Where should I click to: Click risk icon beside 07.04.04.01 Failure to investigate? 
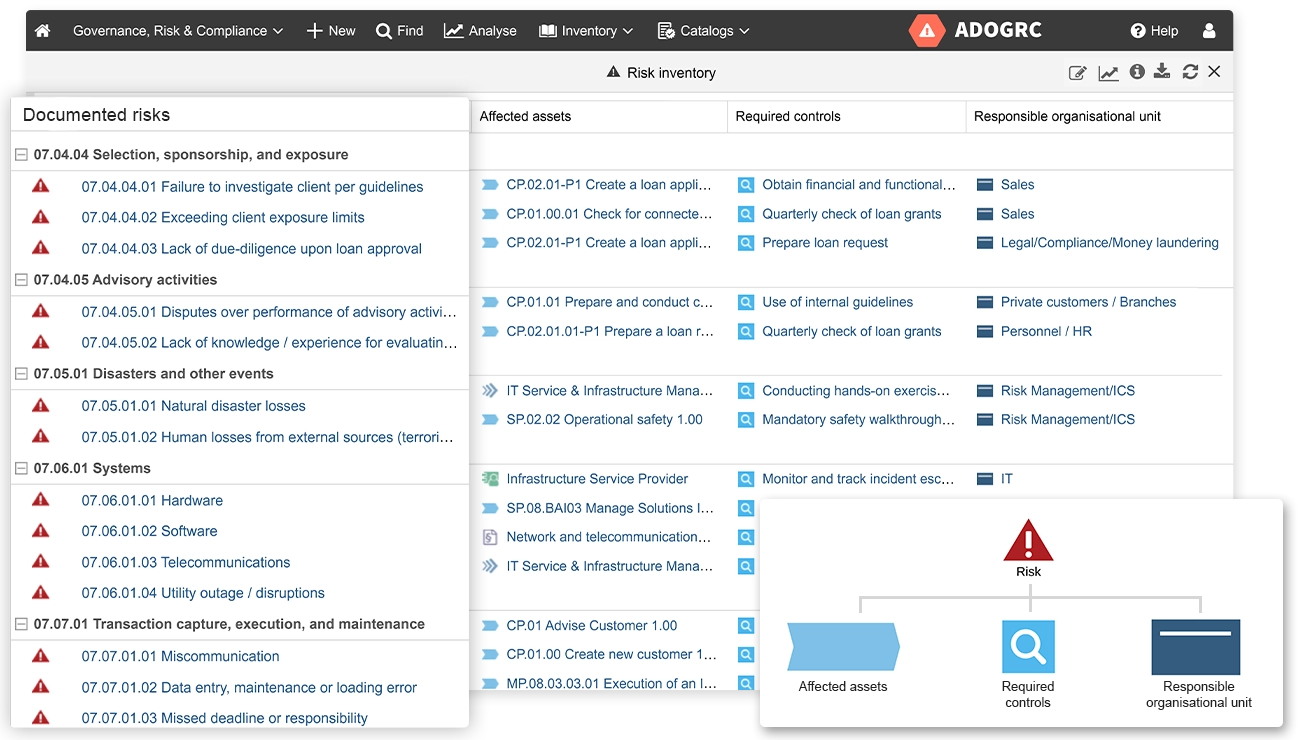(40, 186)
